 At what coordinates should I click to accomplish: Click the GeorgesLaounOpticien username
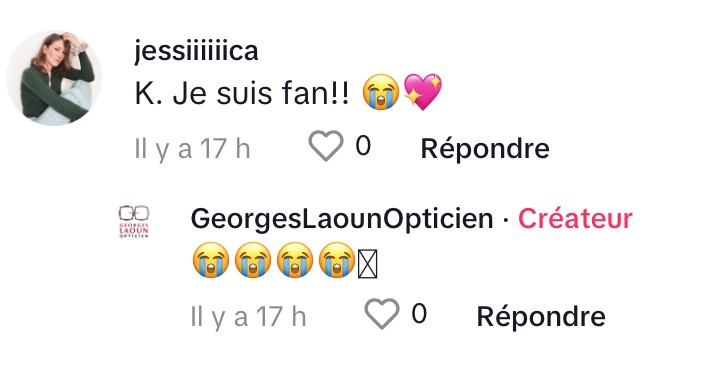coord(342,218)
